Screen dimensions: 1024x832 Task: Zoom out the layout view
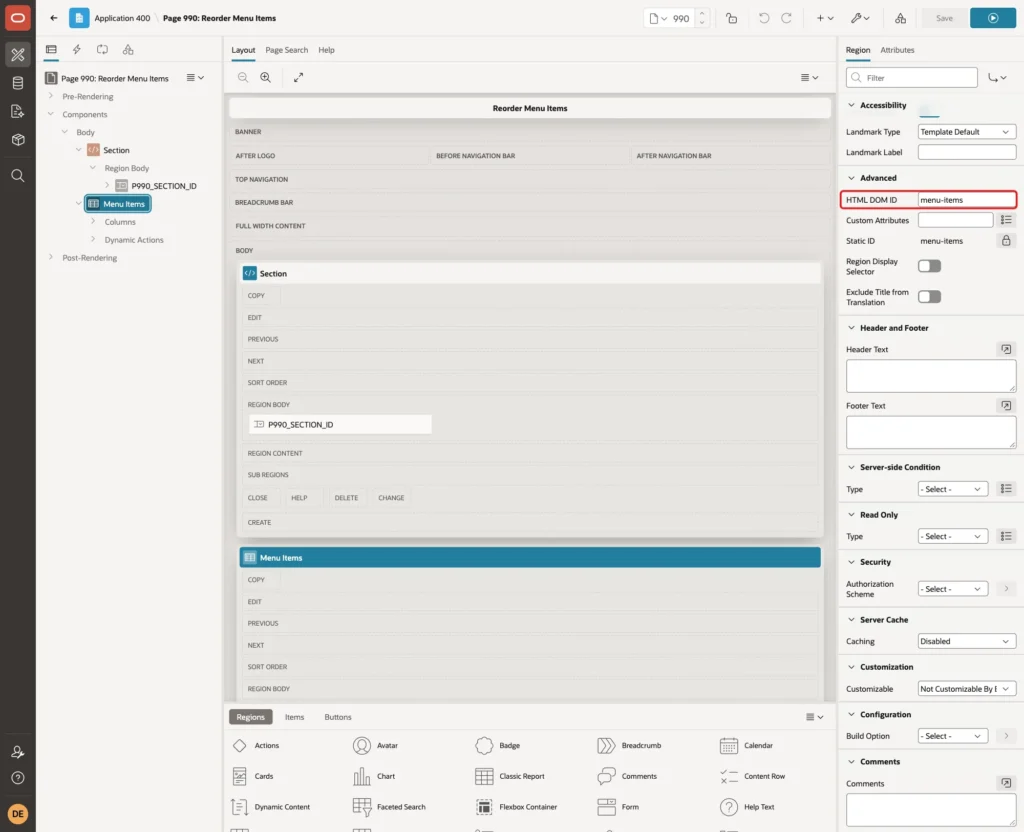coord(243,77)
